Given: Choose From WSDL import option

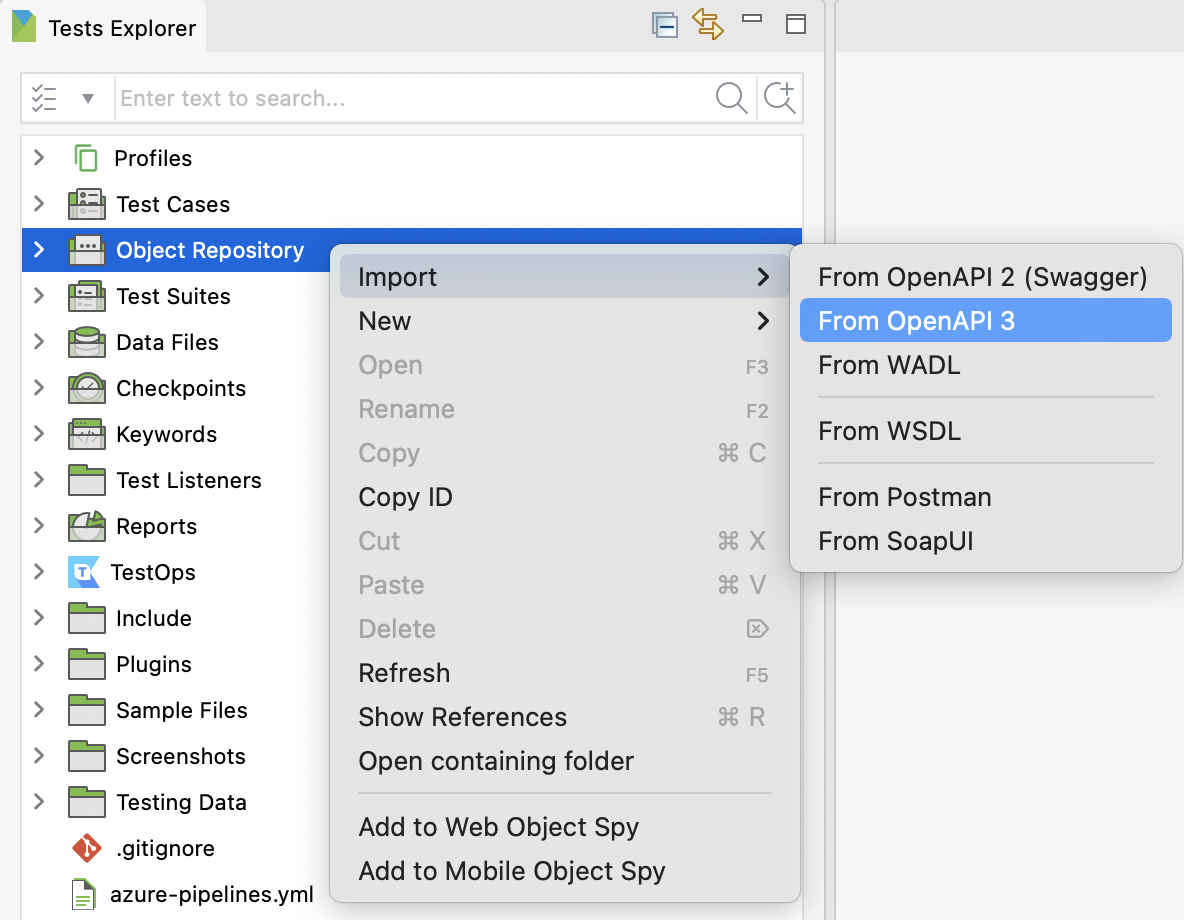Looking at the screenshot, I should point(985,431).
